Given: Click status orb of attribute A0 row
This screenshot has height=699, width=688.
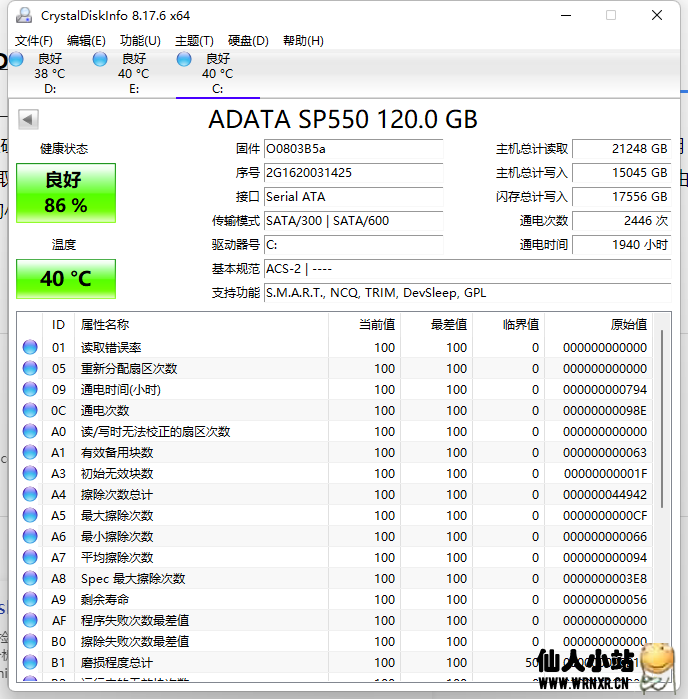Looking at the screenshot, I should pos(30,431).
